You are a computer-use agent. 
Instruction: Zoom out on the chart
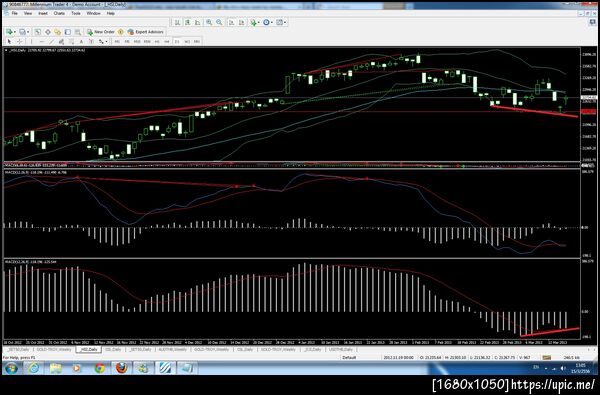click(219, 23)
